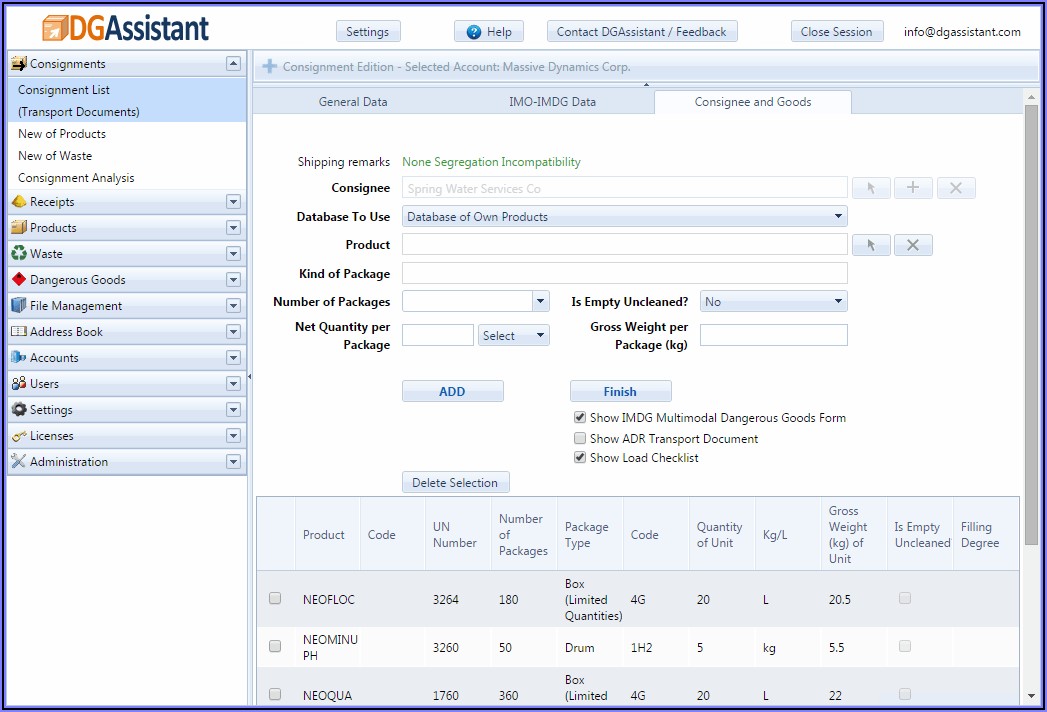The image size is (1047, 712).
Task: Expand the Receipts sidebar section
Action: [x=233, y=202]
